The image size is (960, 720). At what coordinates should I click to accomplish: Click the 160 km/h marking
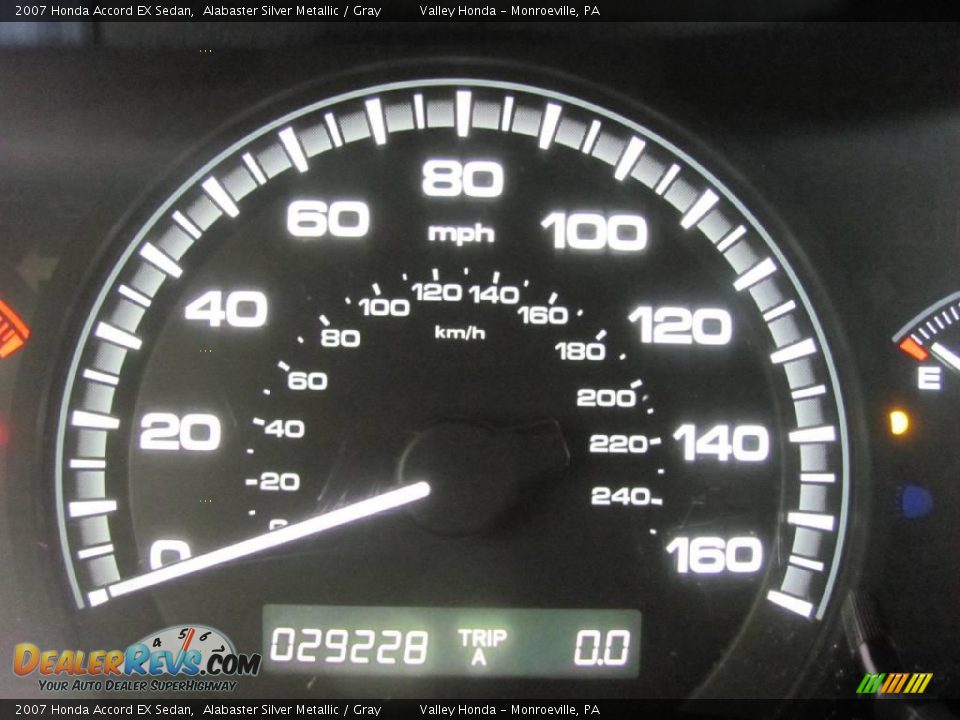[x=542, y=315]
